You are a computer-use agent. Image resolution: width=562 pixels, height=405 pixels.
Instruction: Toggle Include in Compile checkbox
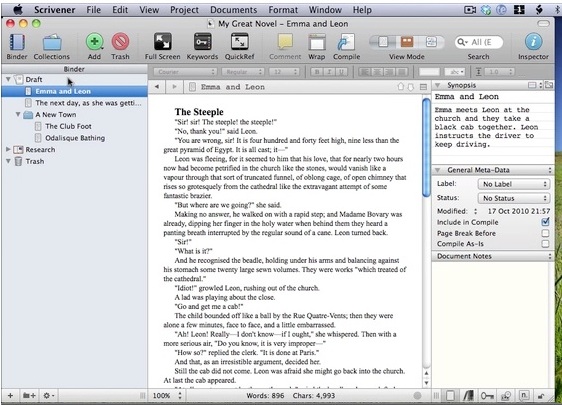545,222
